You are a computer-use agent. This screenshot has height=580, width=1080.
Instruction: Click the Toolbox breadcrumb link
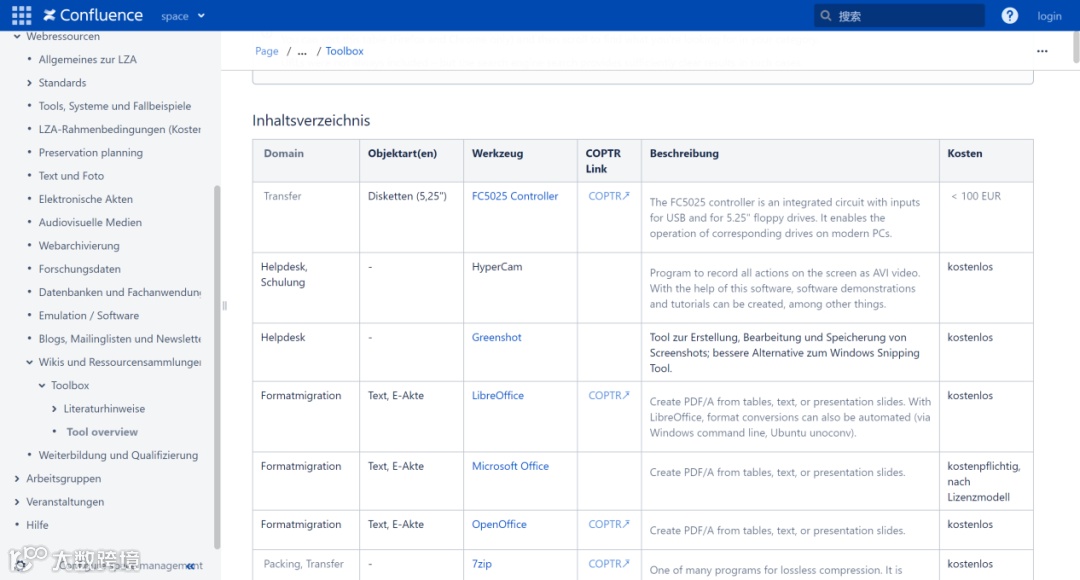coord(344,51)
